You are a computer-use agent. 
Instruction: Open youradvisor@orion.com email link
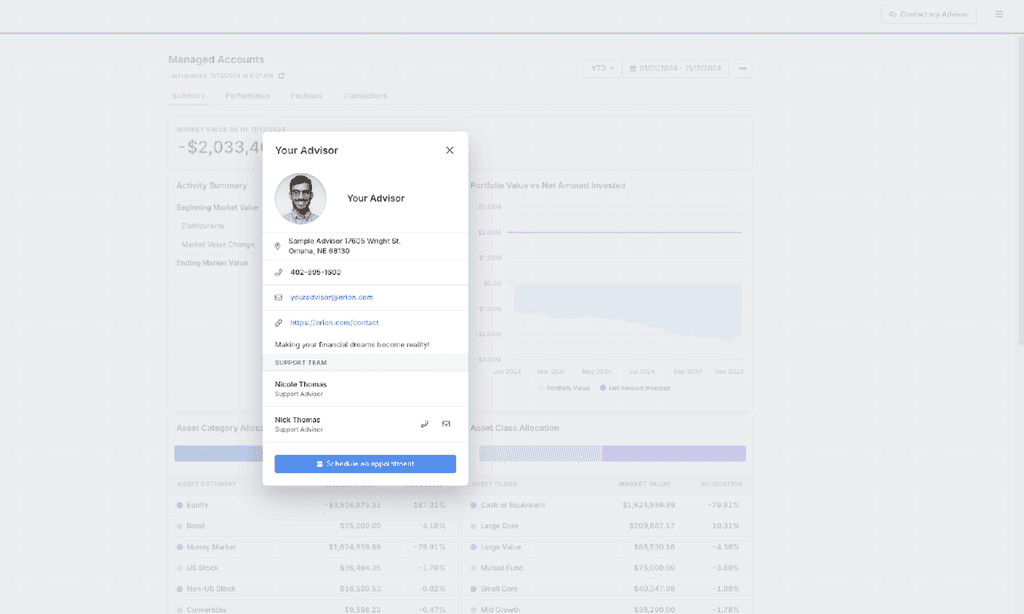click(x=332, y=297)
